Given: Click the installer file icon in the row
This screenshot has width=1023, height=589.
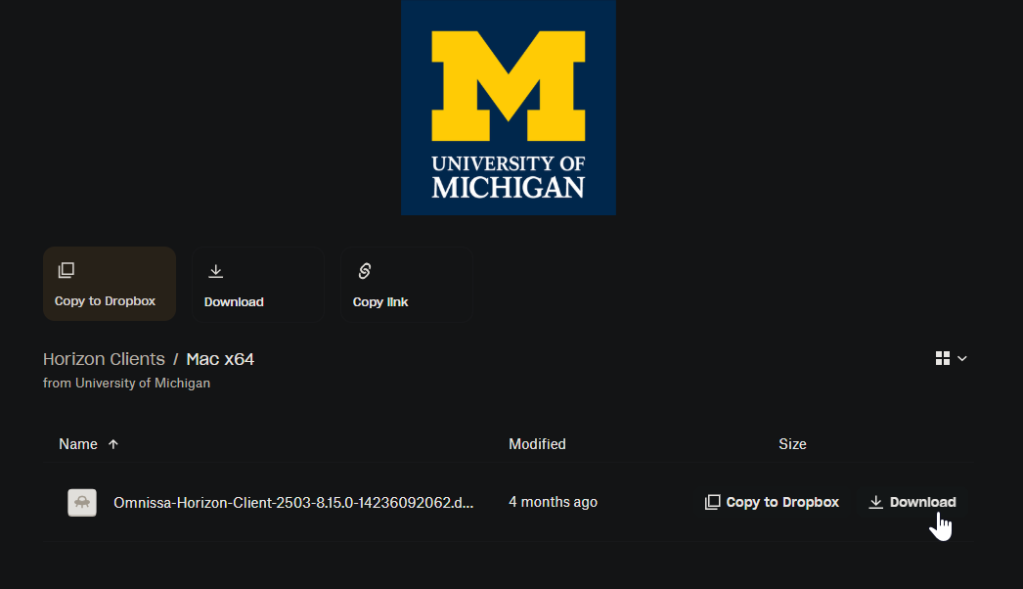Looking at the screenshot, I should 82,502.
